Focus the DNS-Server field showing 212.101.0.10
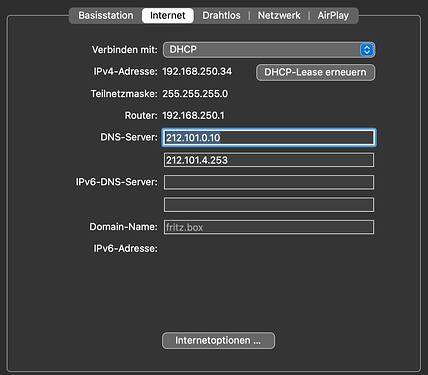 click(269, 138)
